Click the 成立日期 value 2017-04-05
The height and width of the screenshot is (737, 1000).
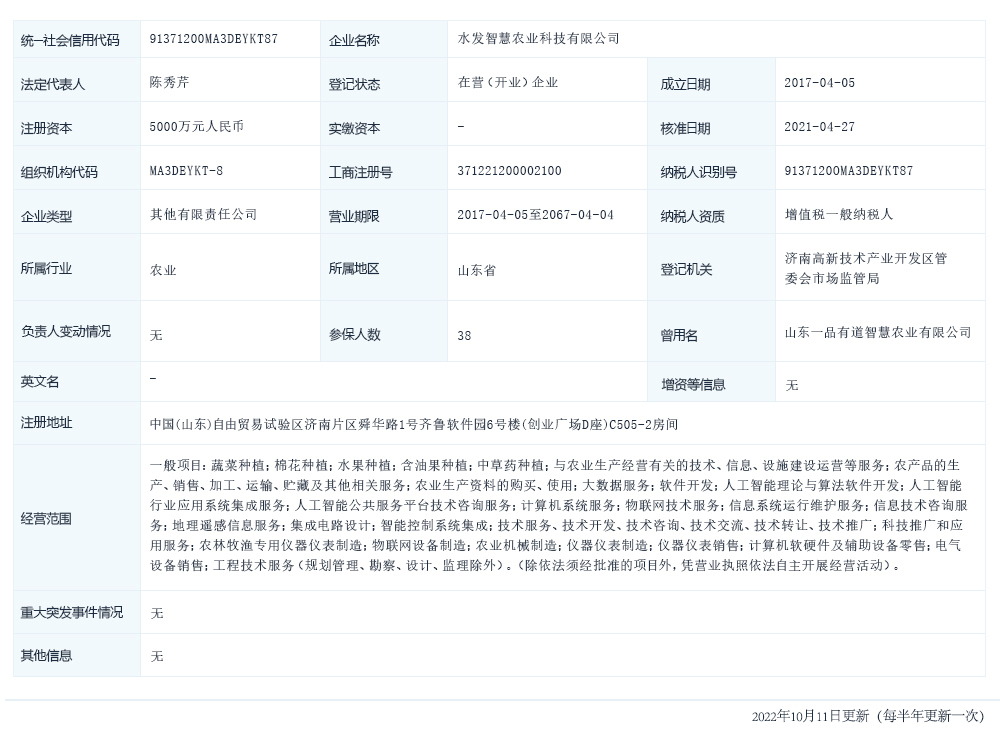(820, 83)
